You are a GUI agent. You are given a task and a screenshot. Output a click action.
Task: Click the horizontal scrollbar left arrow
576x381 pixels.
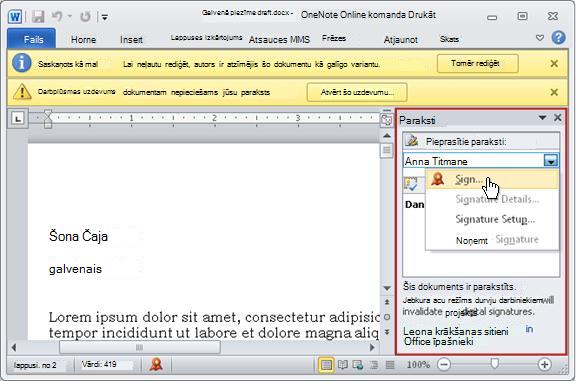(x=14, y=347)
